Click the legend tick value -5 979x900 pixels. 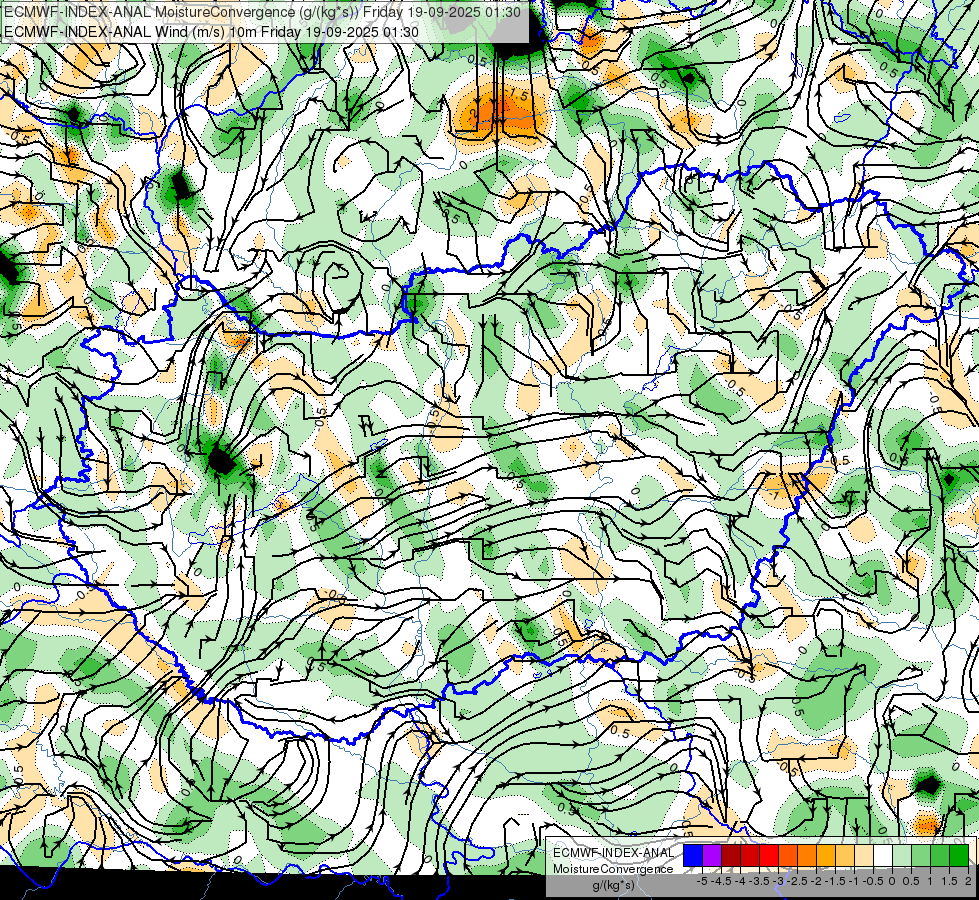702,881
